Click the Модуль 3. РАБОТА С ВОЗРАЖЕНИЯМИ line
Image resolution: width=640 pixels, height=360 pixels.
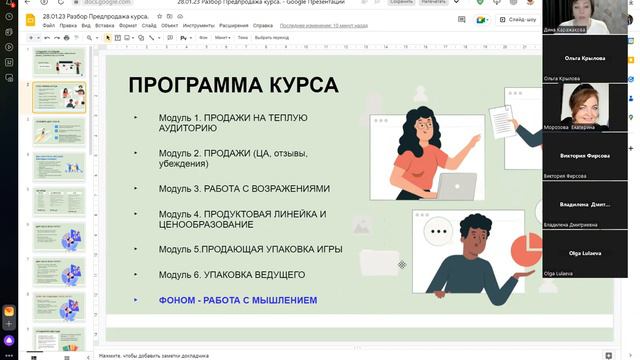(244, 189)
